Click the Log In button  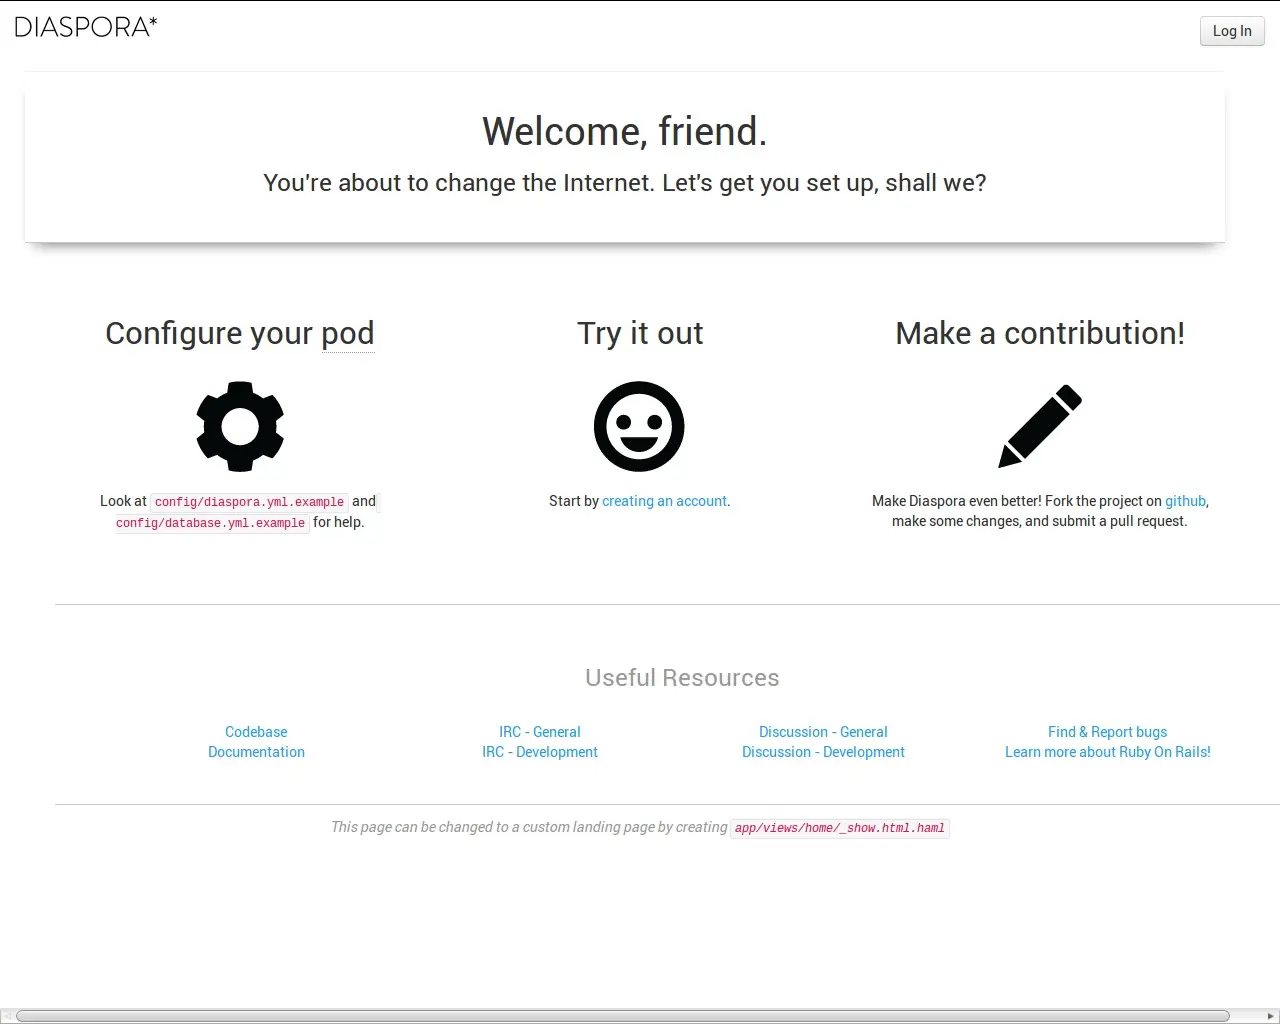1232,31
